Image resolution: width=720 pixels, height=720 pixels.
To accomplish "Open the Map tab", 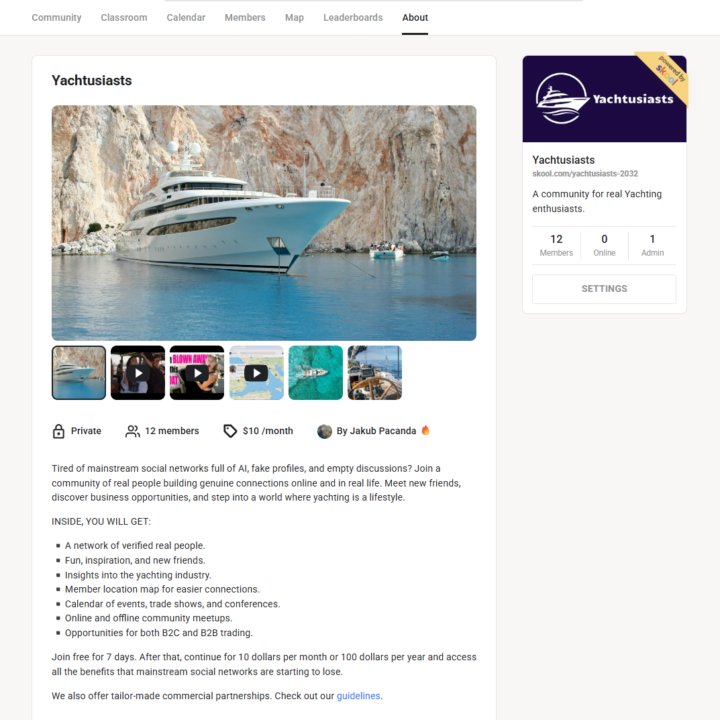I will [x=294, y=17].
